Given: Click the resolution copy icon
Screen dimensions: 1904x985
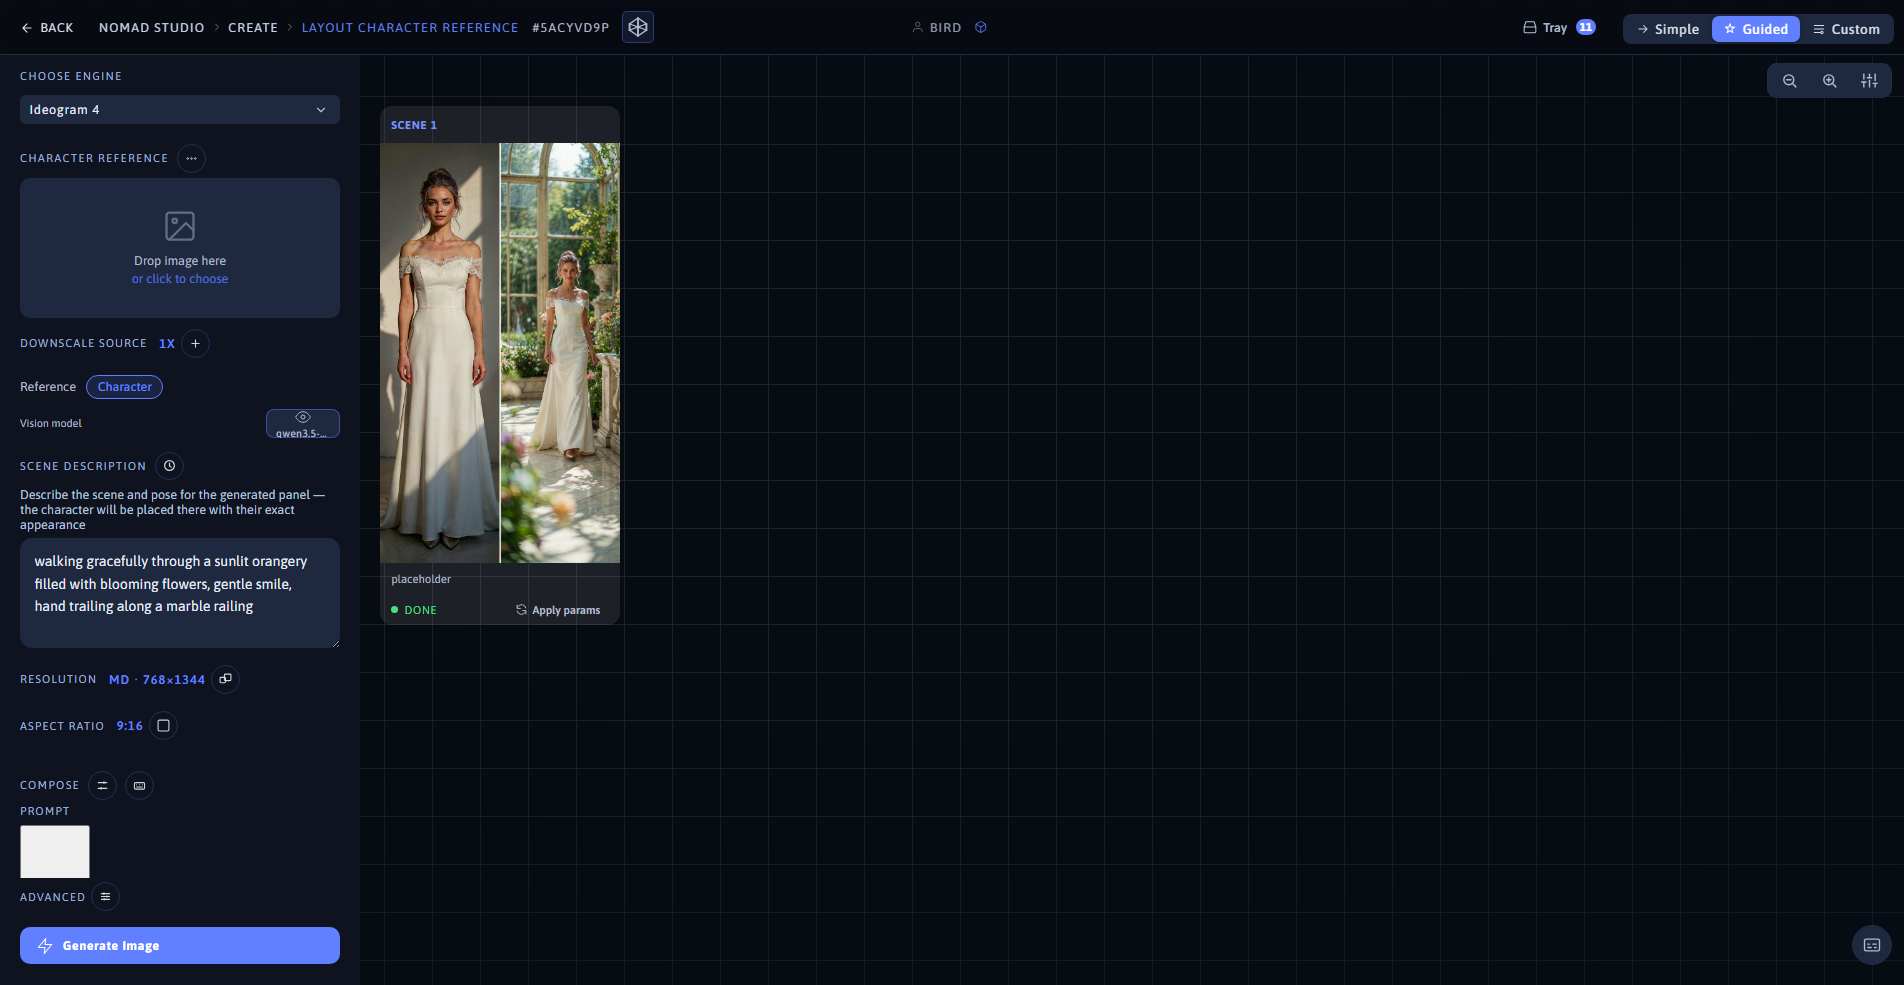Looking at the screenshot, I should point(226,679).
